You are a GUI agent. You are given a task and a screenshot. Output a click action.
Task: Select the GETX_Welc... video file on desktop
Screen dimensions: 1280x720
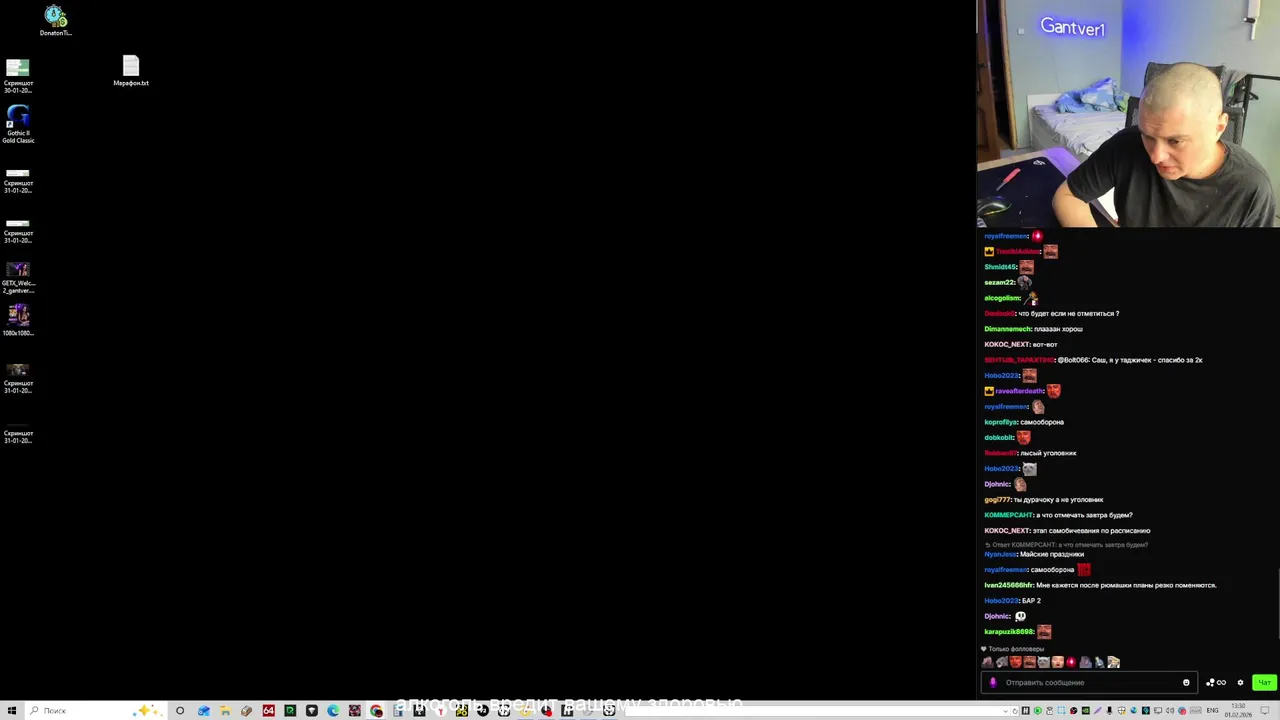tap(18, 278)
